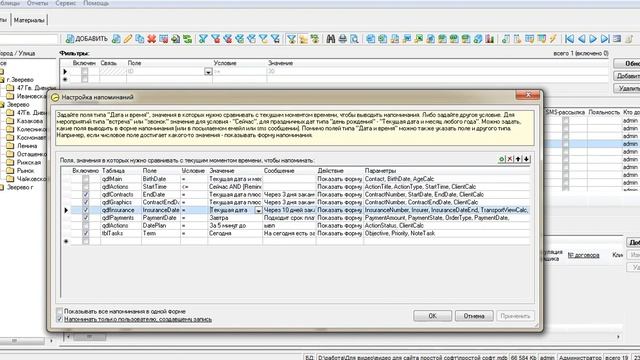The image size is (640, 360).
Task: Click the filter with red cross icon
Action: [x=216, y=39]
